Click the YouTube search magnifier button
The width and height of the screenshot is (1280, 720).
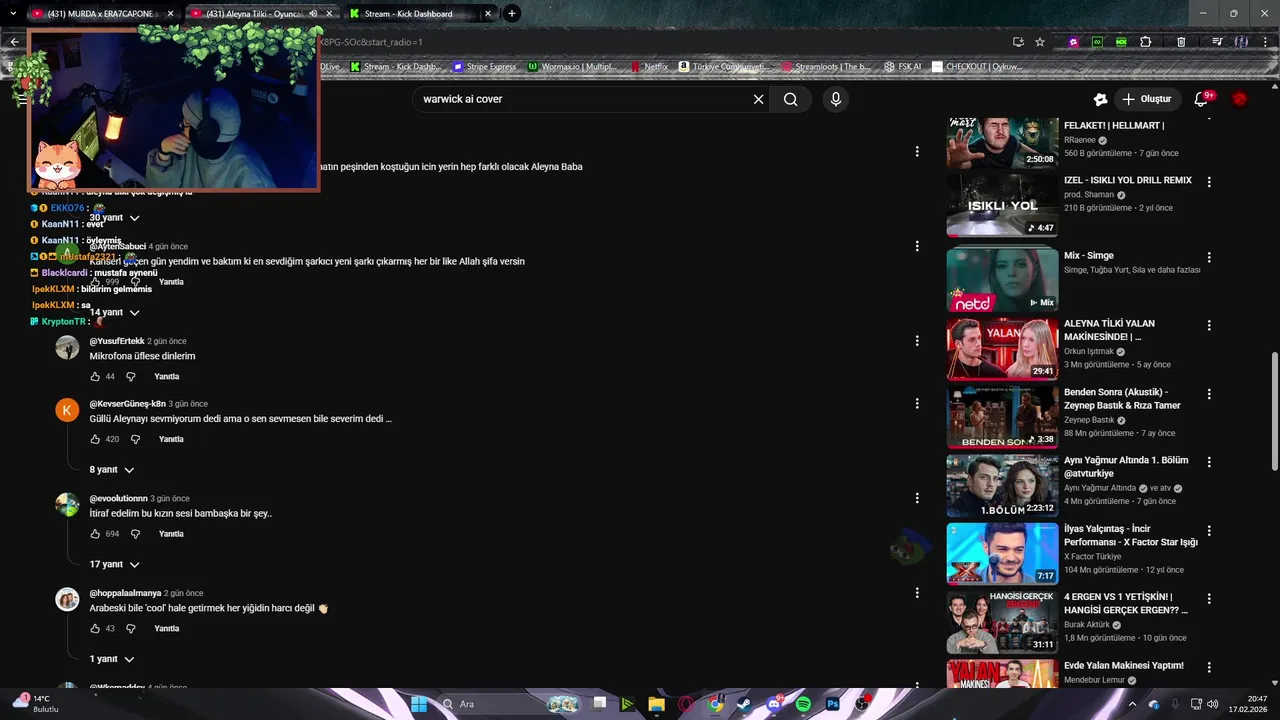click(x=791, y=99)
